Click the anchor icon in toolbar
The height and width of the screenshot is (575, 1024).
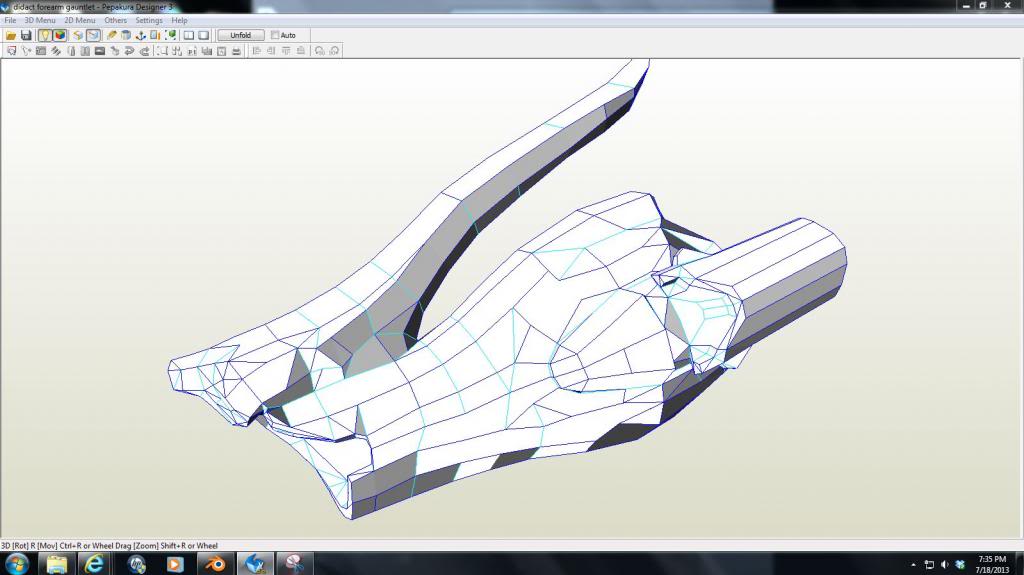(141, 35)
